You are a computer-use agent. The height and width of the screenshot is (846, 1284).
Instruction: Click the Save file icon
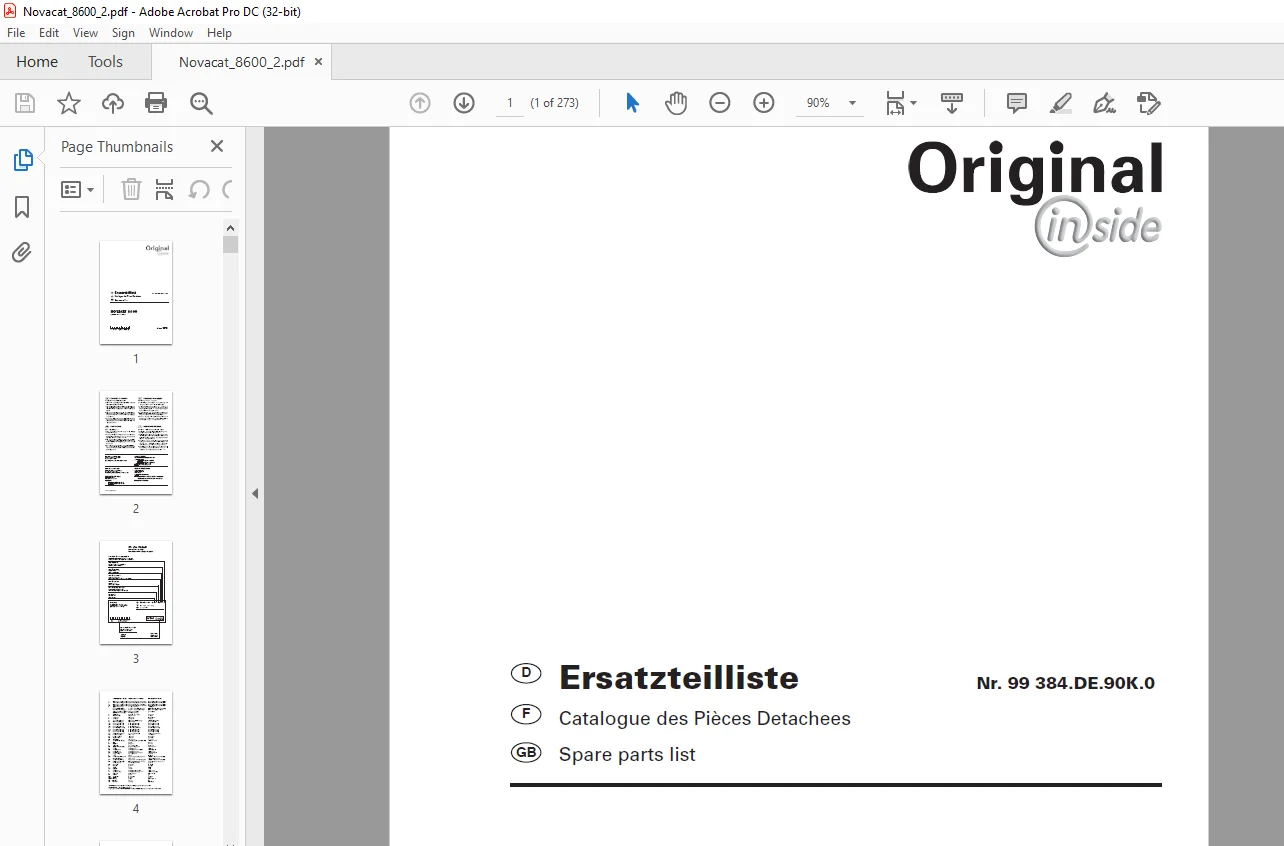pyautogui.click(x=25, y=103)
